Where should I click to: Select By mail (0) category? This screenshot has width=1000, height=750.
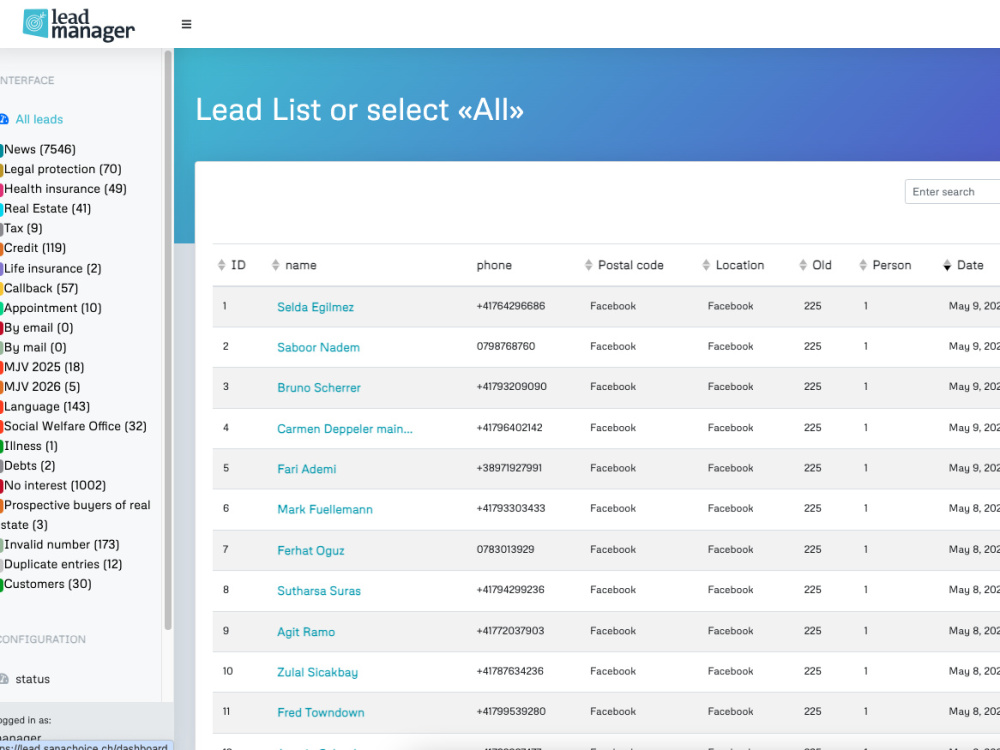(x=35, y=348)
